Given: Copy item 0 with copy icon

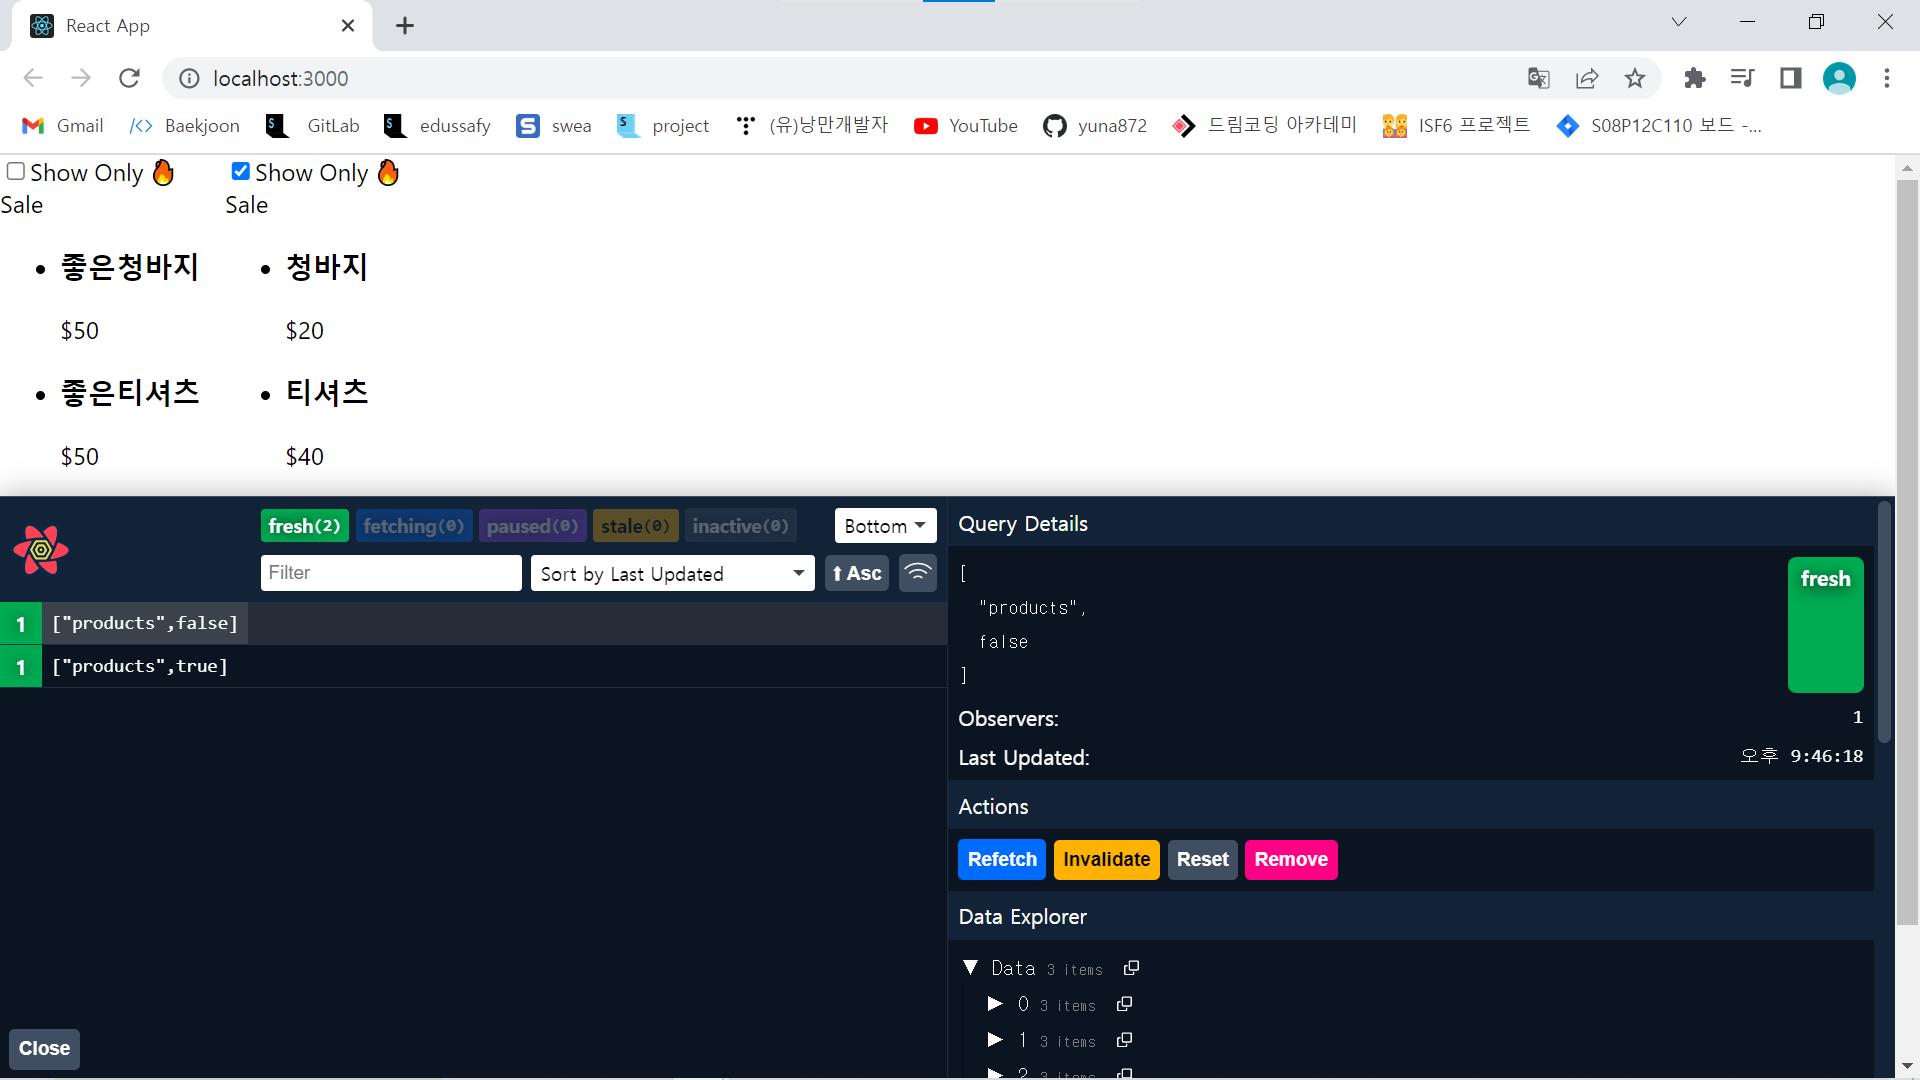Looking at the screenshot, I should point(1124,1004).
